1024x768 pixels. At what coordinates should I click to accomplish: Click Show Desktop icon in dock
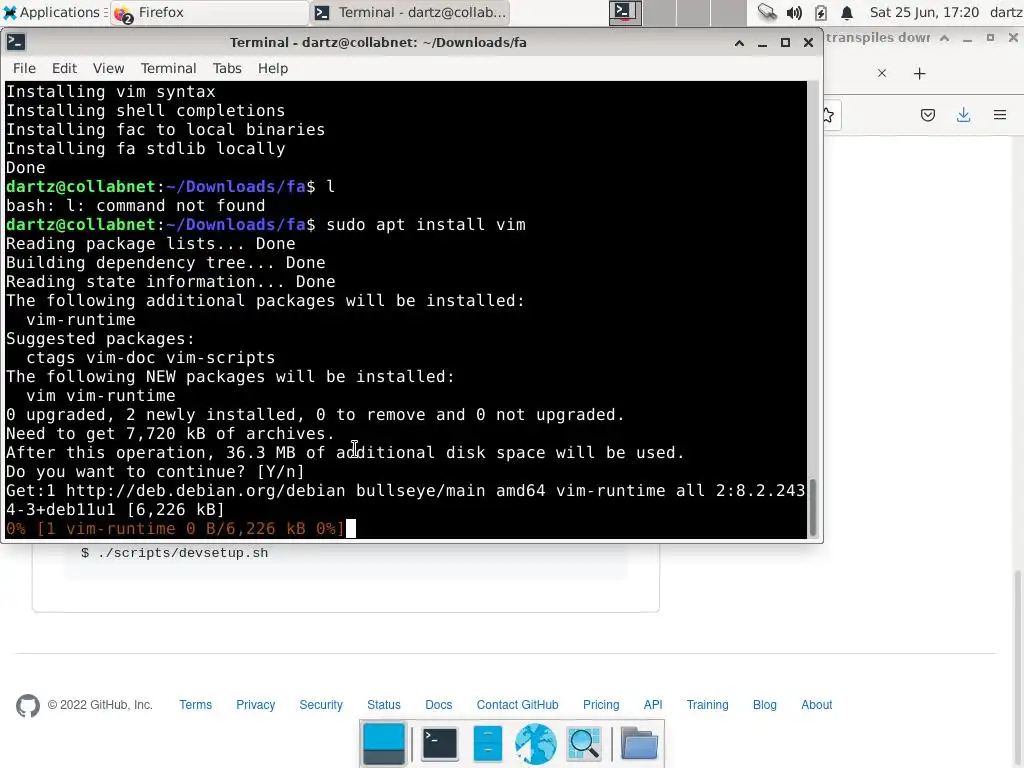(x=383, y=744)
